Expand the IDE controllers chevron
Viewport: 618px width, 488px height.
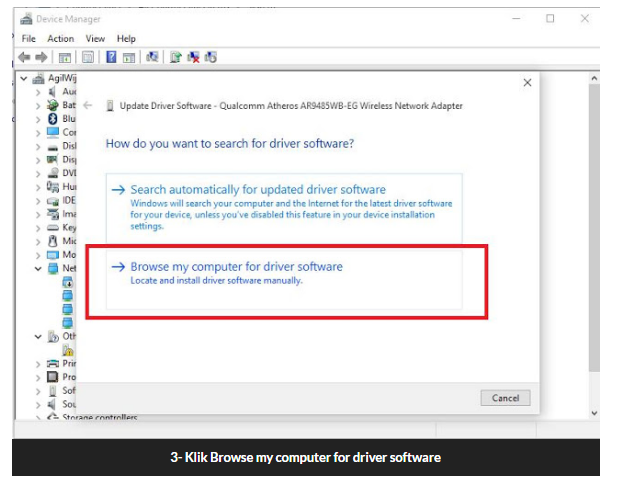(38, 201)
